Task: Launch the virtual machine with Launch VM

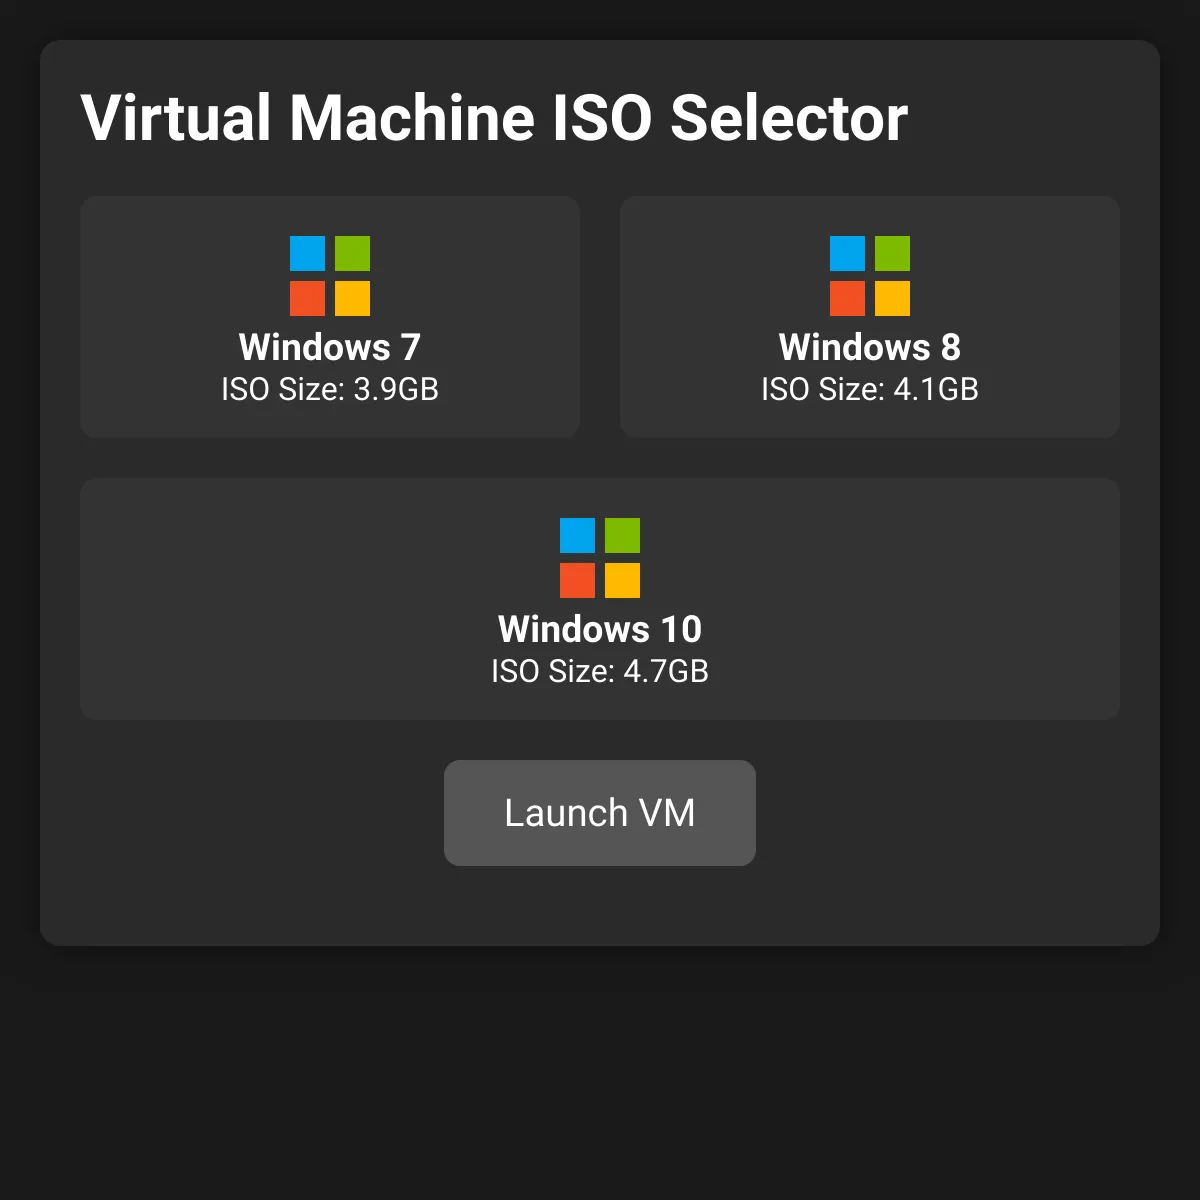Action: [x=600, y=813]
